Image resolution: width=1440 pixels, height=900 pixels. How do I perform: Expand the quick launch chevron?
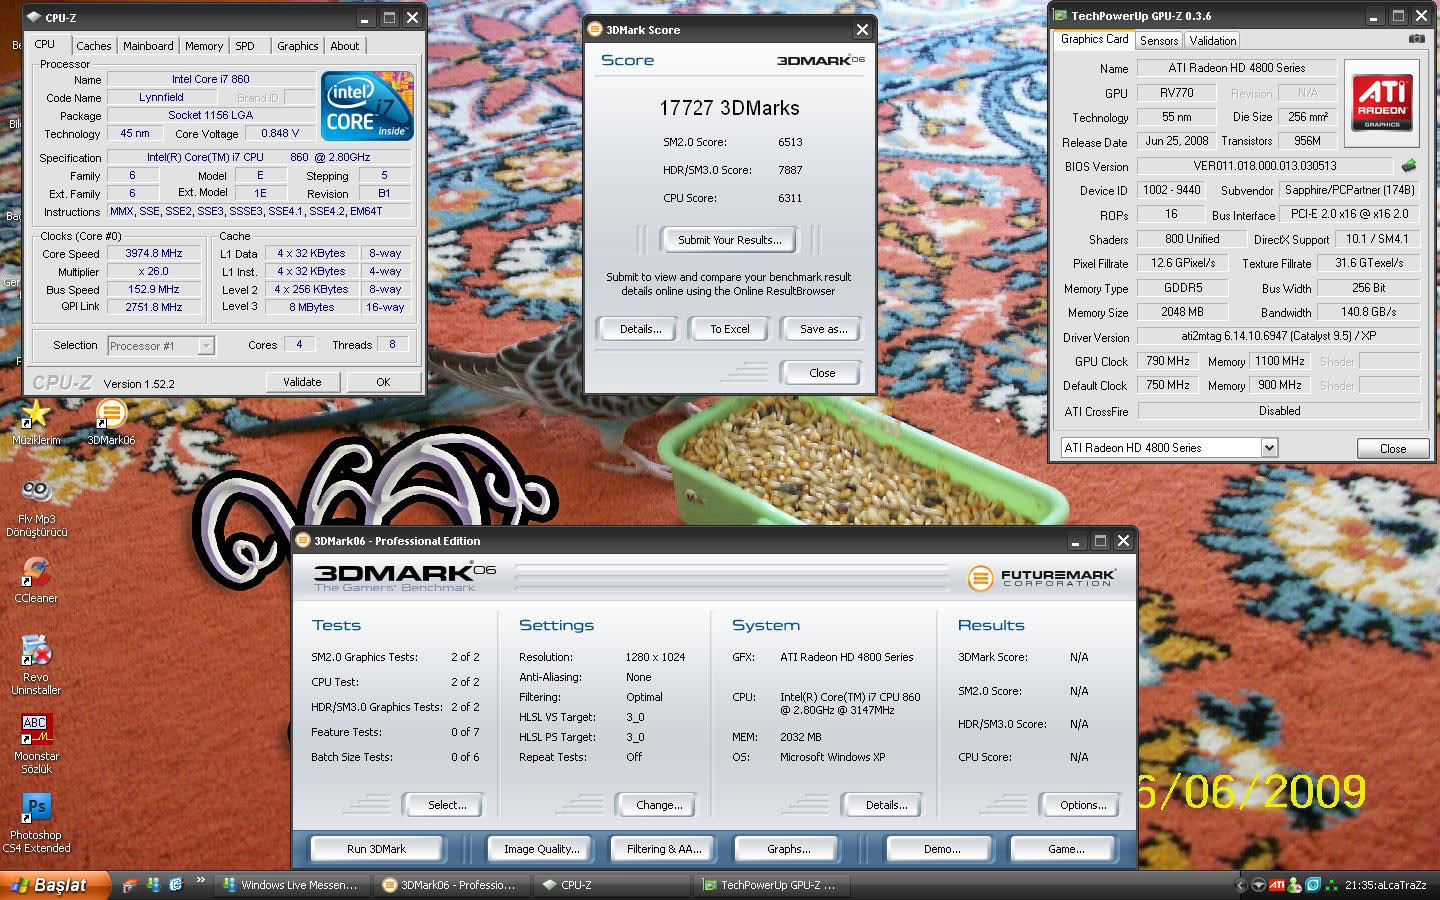200,881
